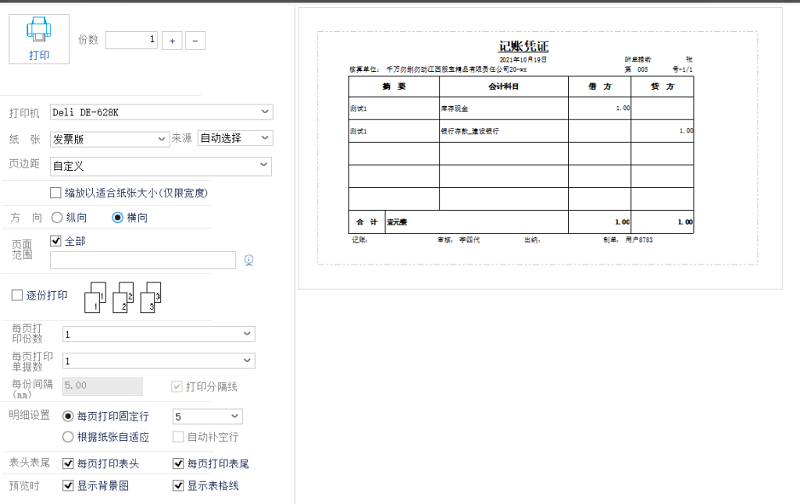Click the info icon beside page range field

248,260
